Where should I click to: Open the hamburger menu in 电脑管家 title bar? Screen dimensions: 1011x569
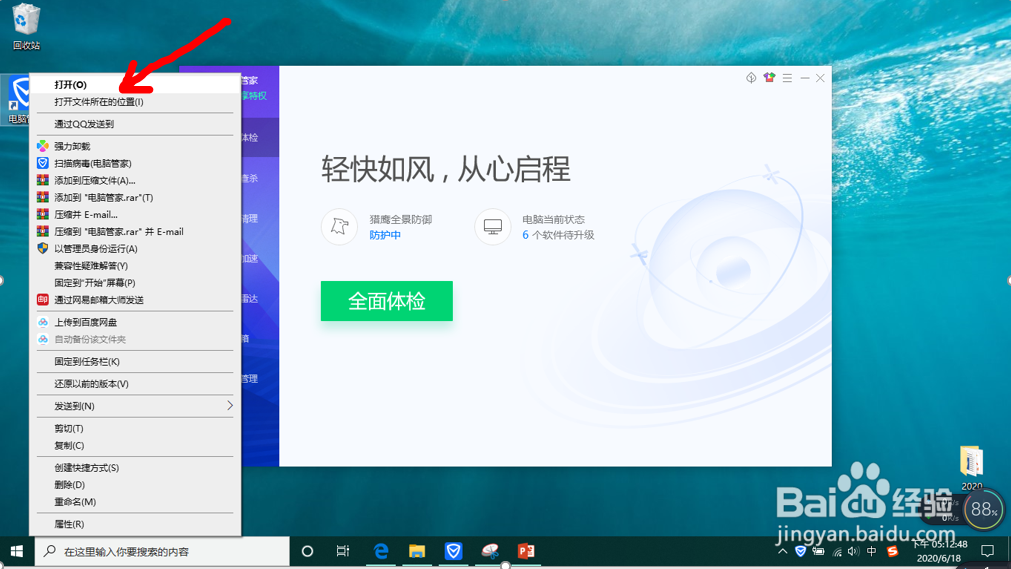tap(787, 78)
